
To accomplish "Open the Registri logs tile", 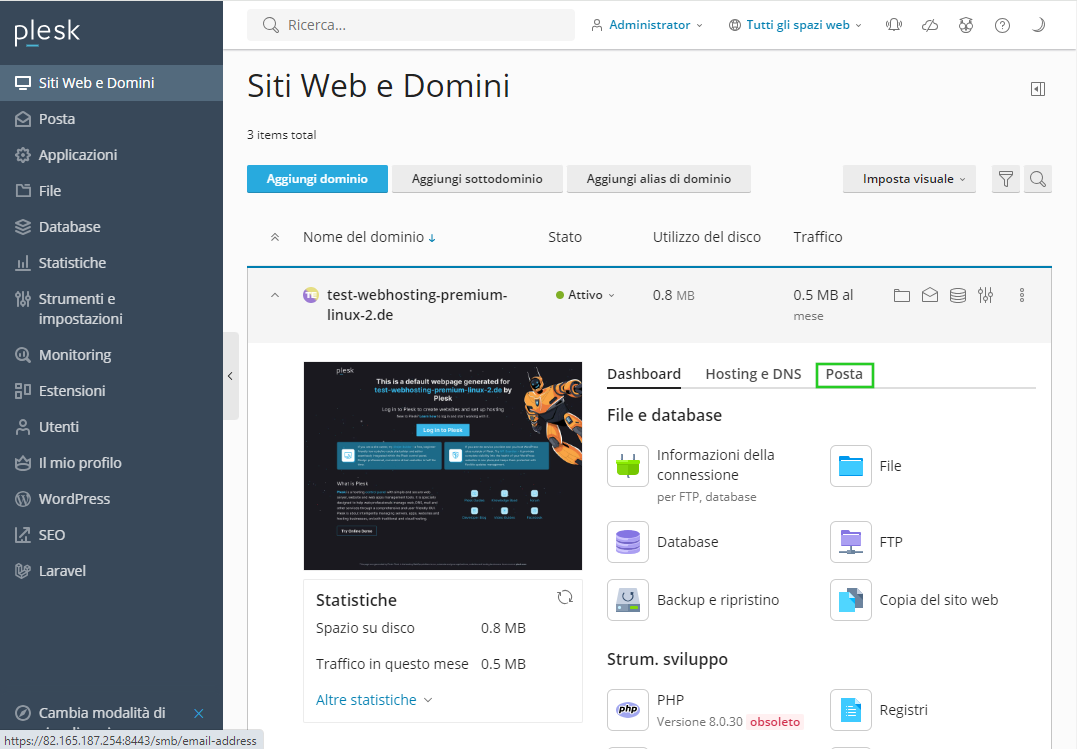I will coord(879,710).
